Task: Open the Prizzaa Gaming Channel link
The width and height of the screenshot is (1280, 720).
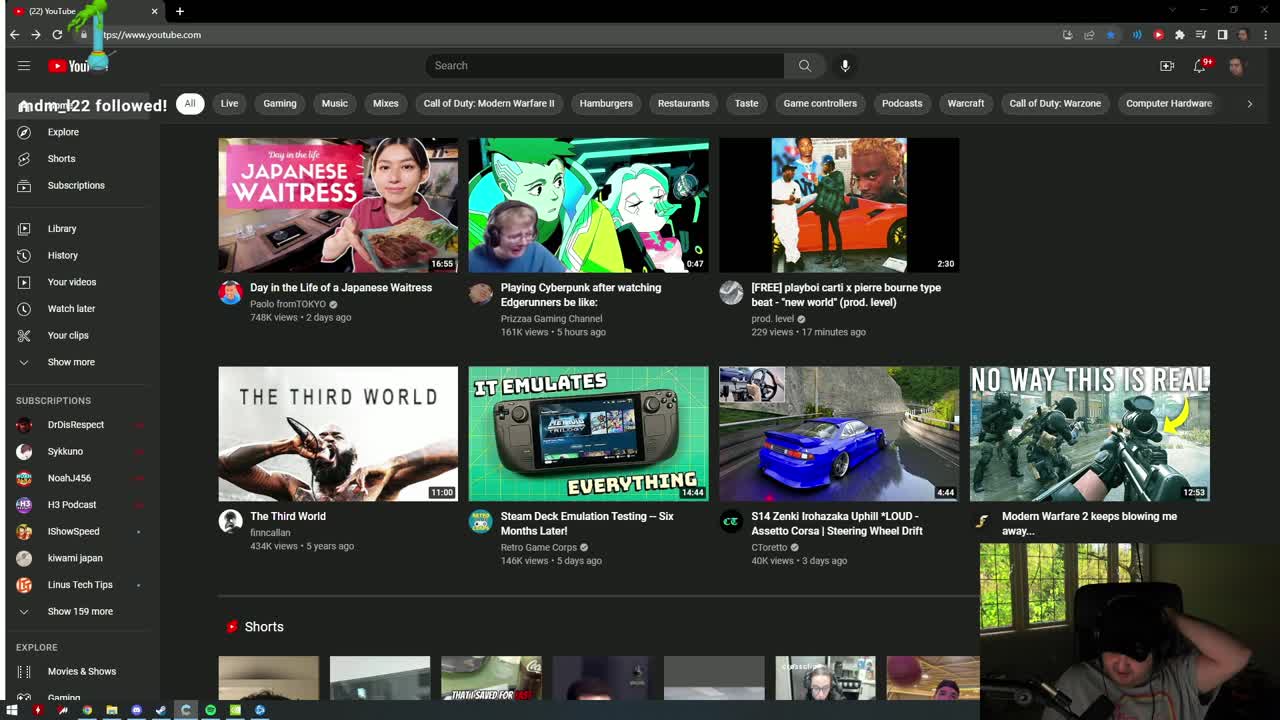Action: 551,319
